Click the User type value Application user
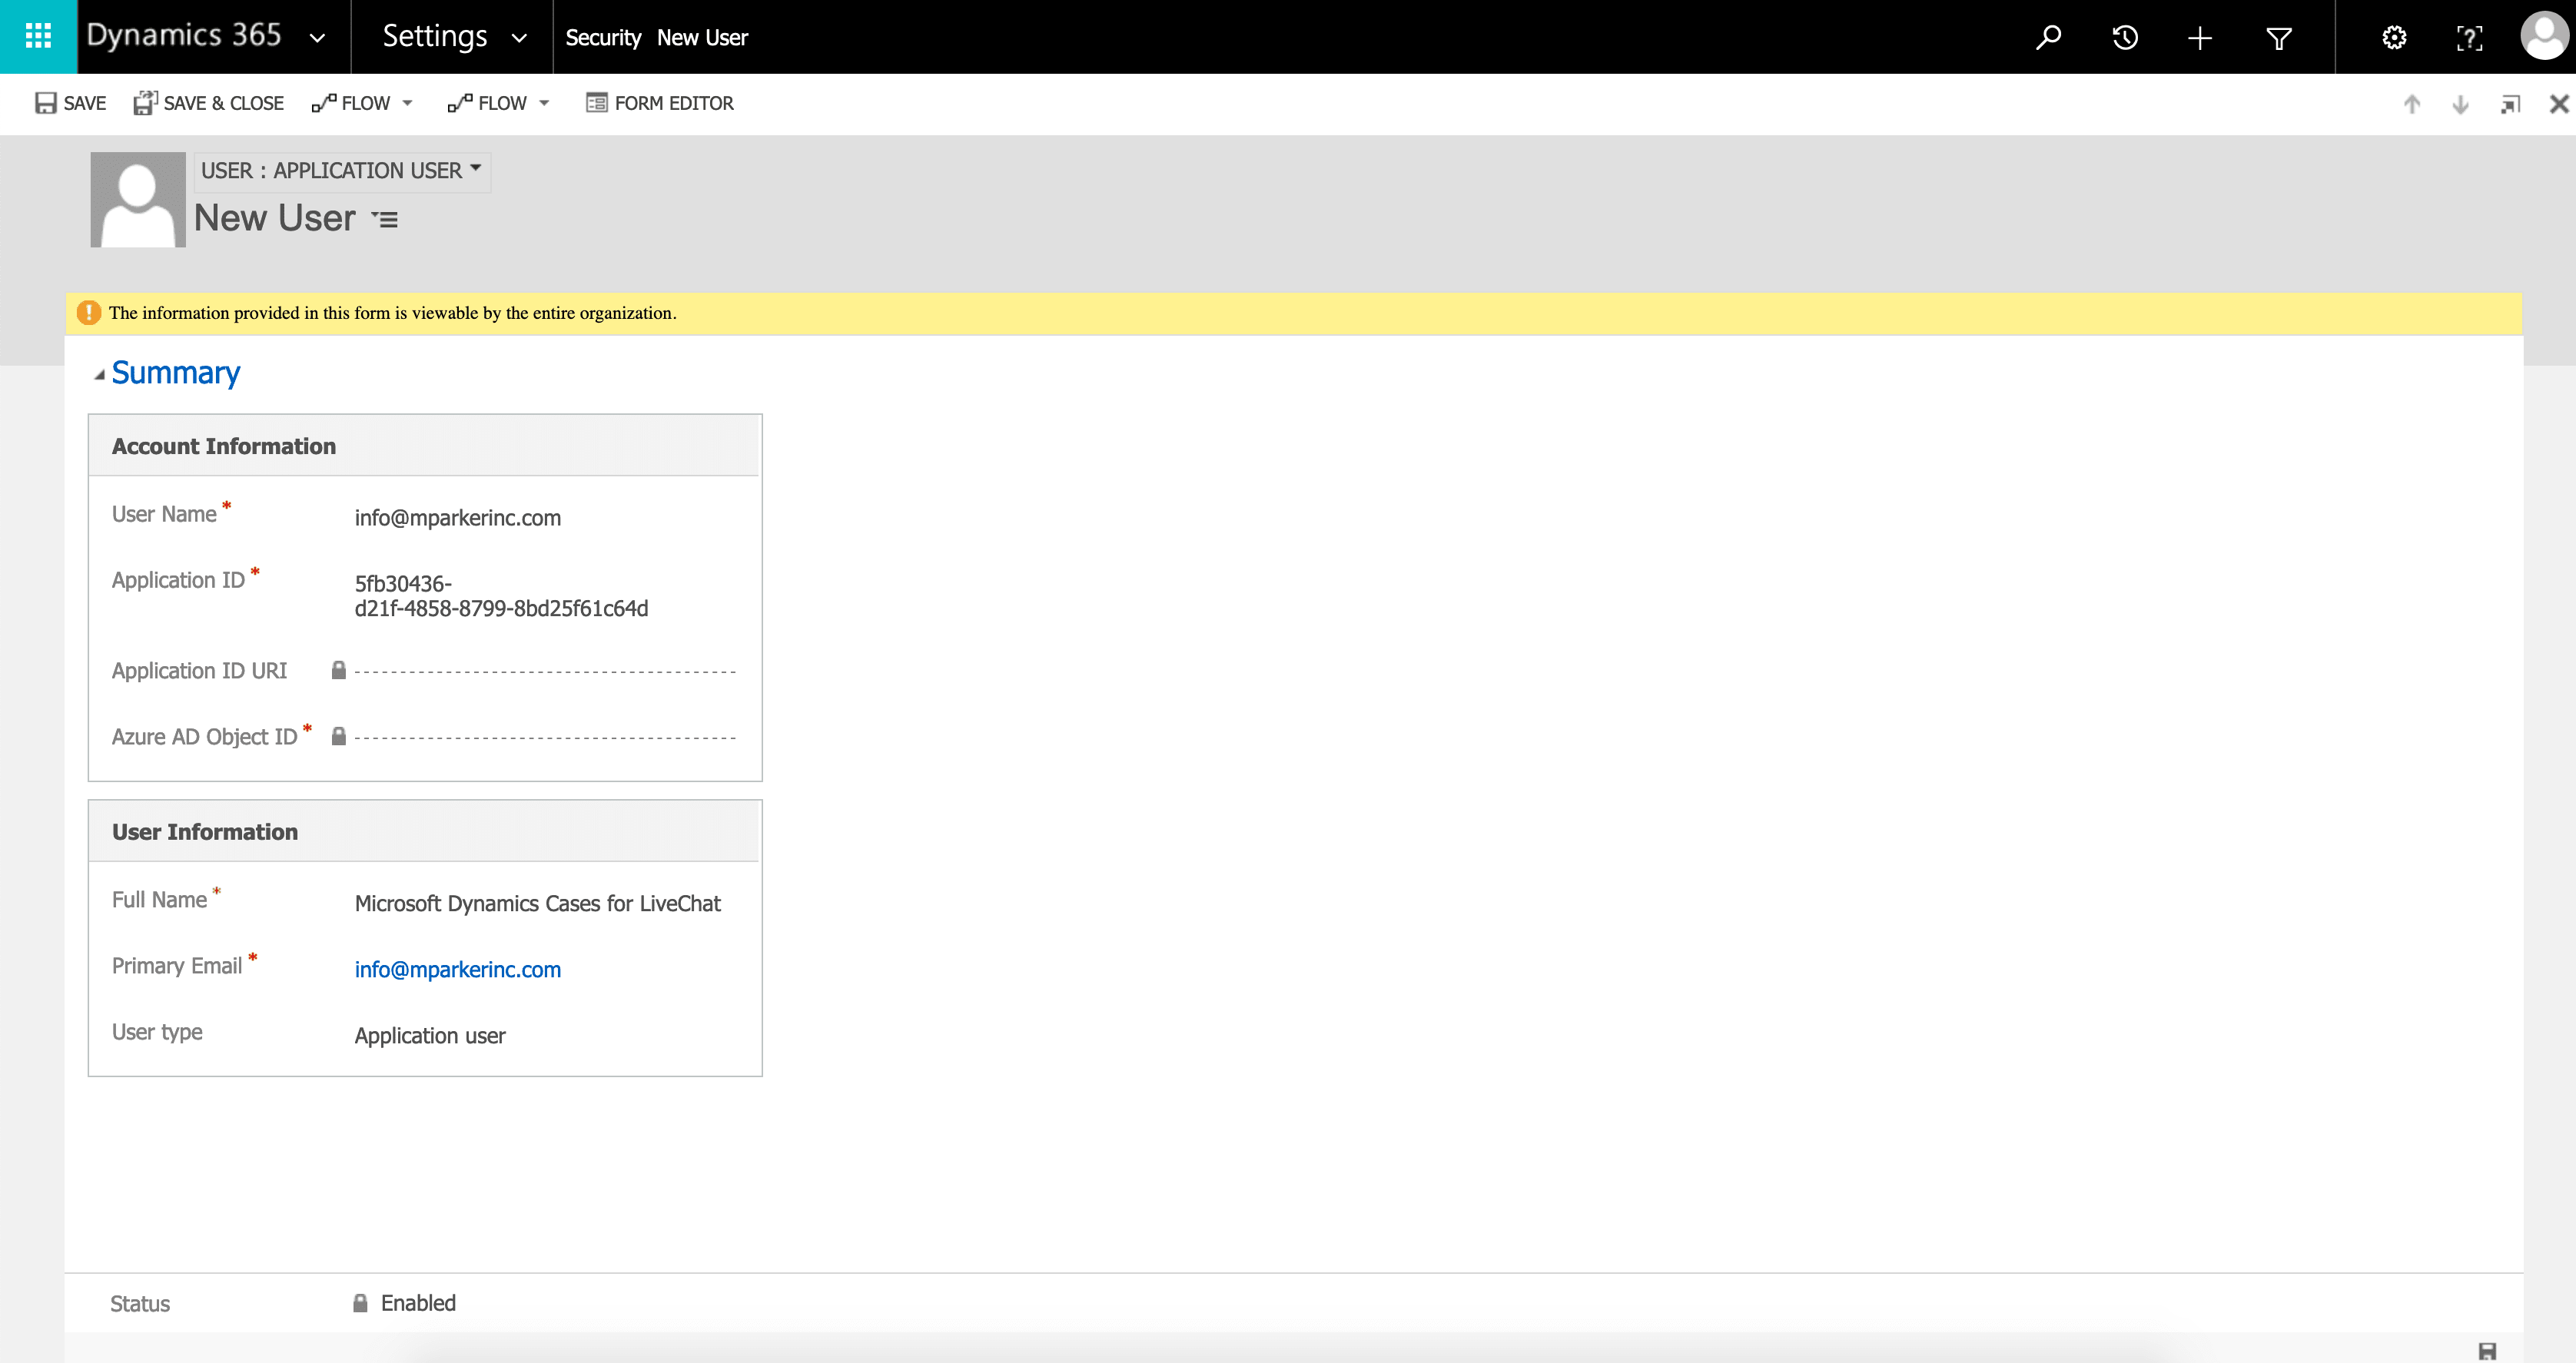This screenshot has width=2576, height=1363. click(430, 1036)
